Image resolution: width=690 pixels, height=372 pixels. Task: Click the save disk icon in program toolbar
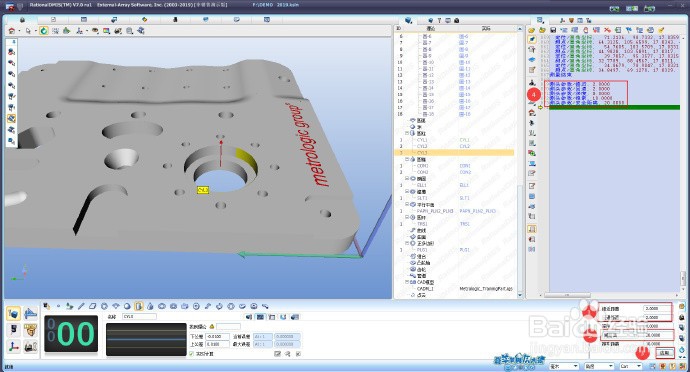click(553, 30)
